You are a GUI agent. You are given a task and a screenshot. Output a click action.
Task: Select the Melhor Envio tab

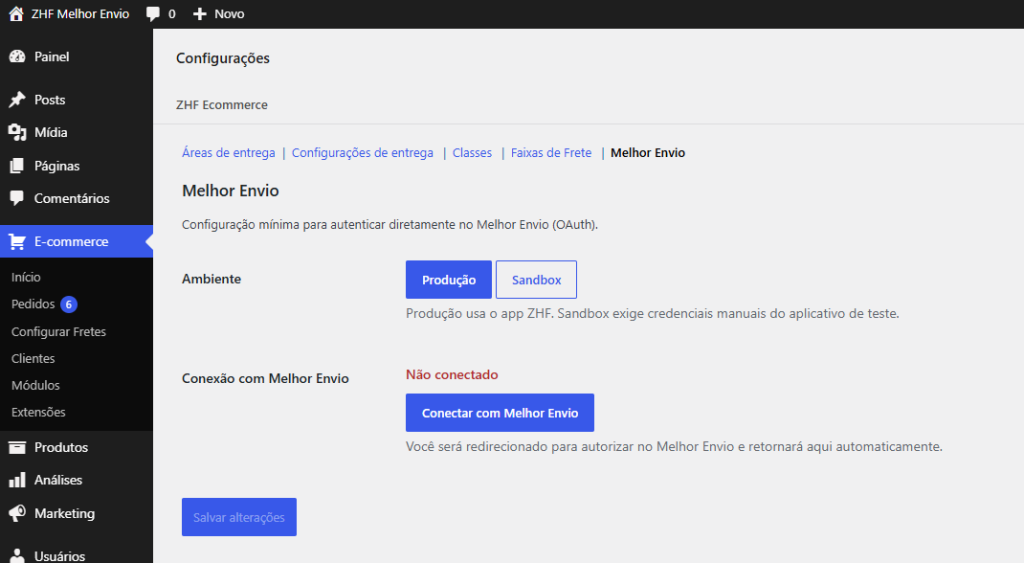point(648,153)
